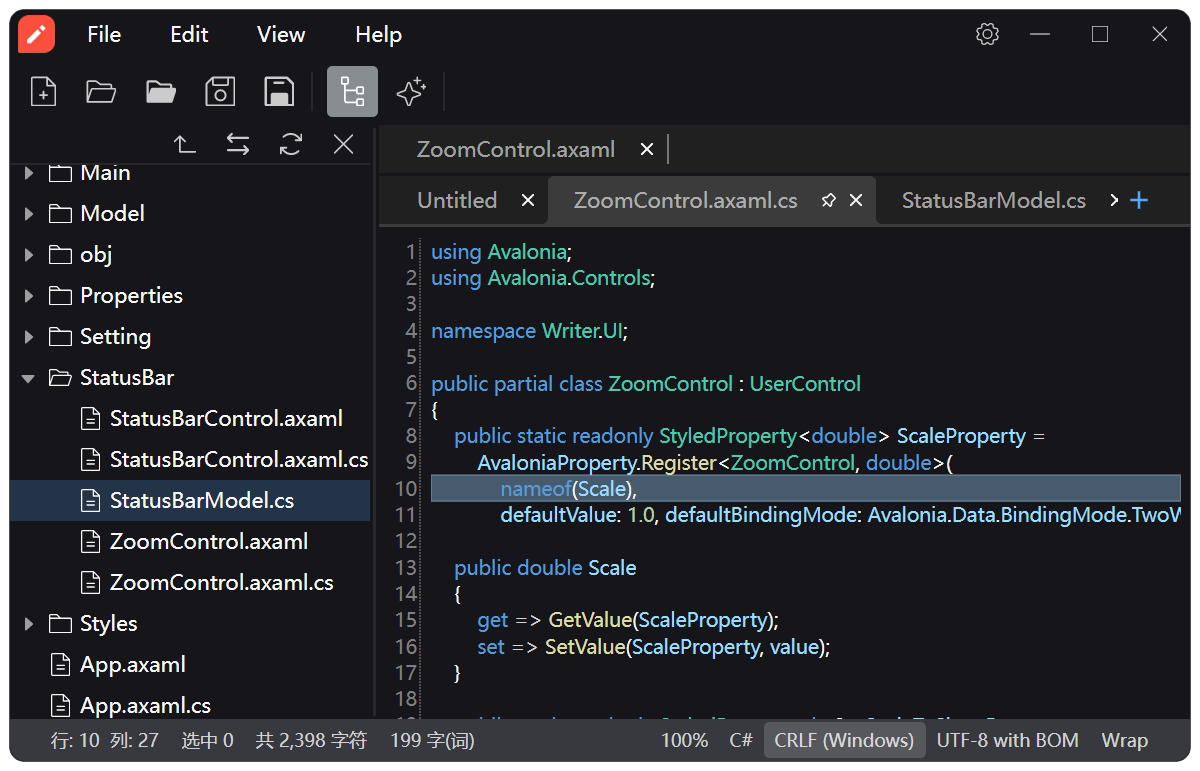Open the View menu
1200x771 pixels.
point(281,34)
